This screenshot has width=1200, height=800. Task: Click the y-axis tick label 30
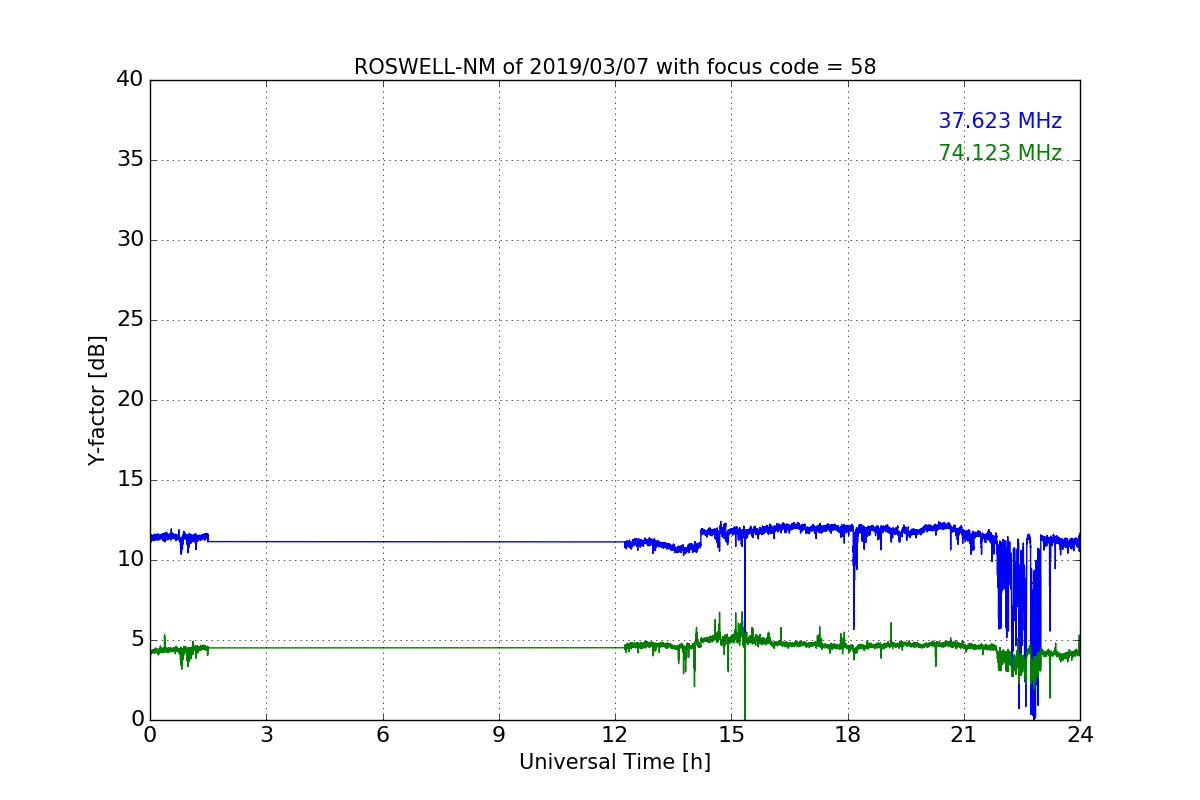tap(129, 240)
